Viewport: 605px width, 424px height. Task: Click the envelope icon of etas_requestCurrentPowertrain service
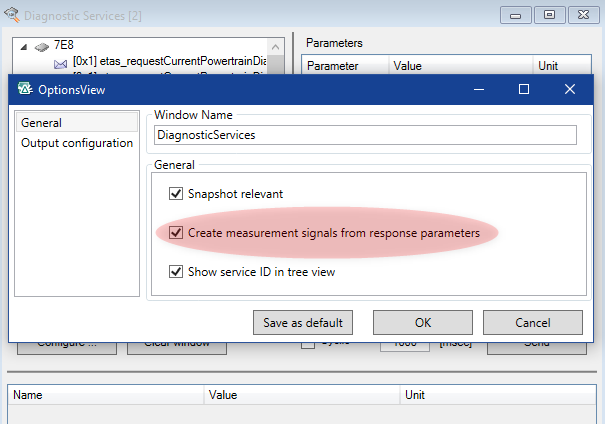pos(60,62)
